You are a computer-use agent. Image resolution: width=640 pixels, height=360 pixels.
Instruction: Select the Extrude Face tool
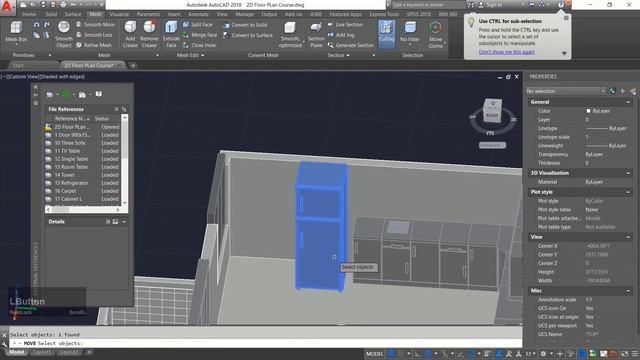(171, 34)
